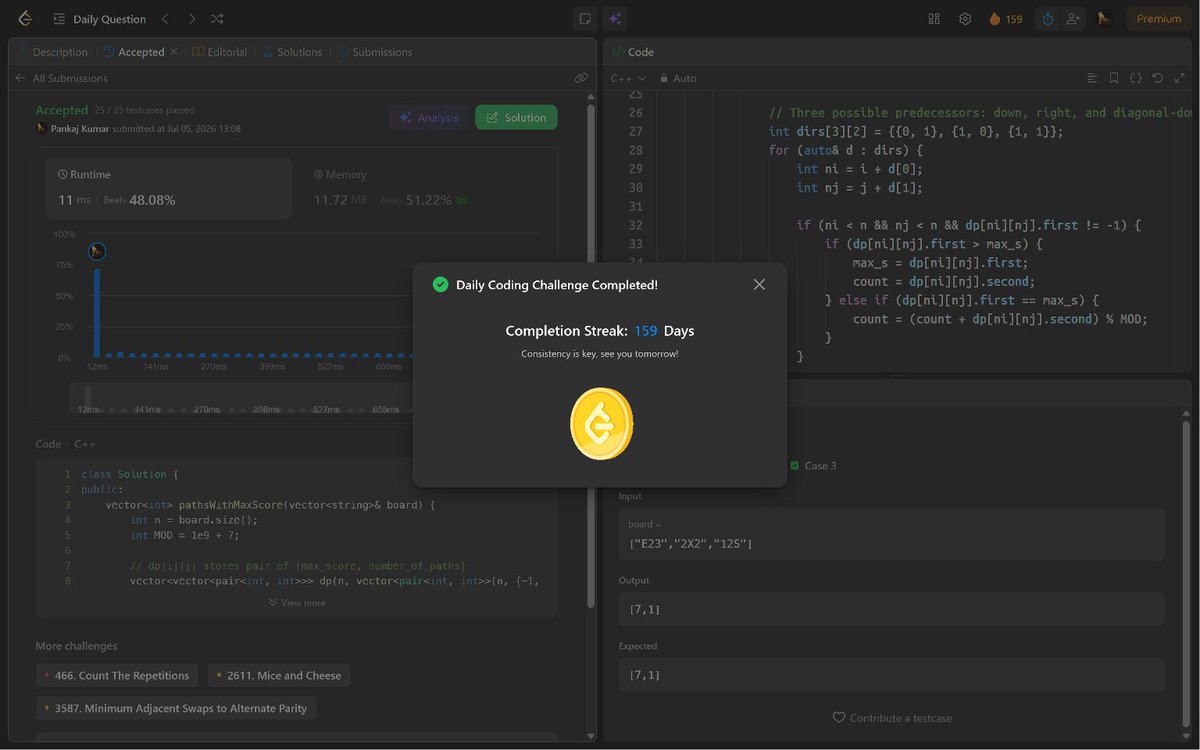Shuffle to a random question
Screen dimensions: 1200x750
(217, 19)
